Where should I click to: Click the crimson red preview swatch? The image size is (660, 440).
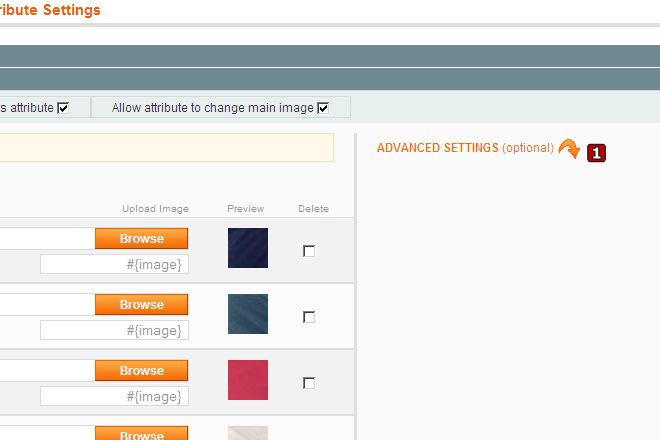tap(247, 380)
